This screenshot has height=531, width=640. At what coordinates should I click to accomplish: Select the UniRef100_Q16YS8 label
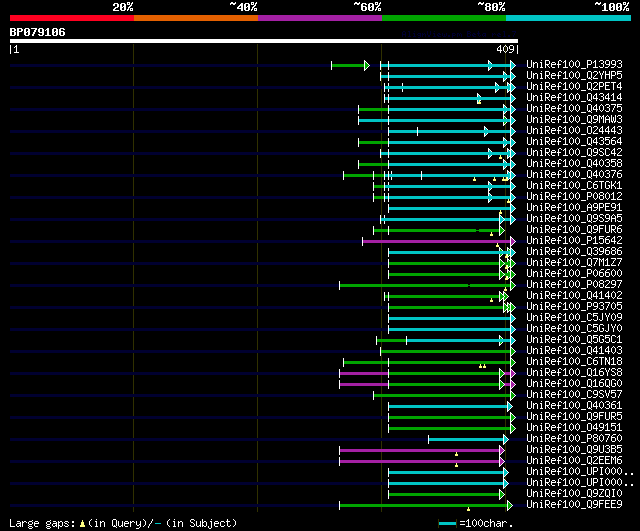574,373
